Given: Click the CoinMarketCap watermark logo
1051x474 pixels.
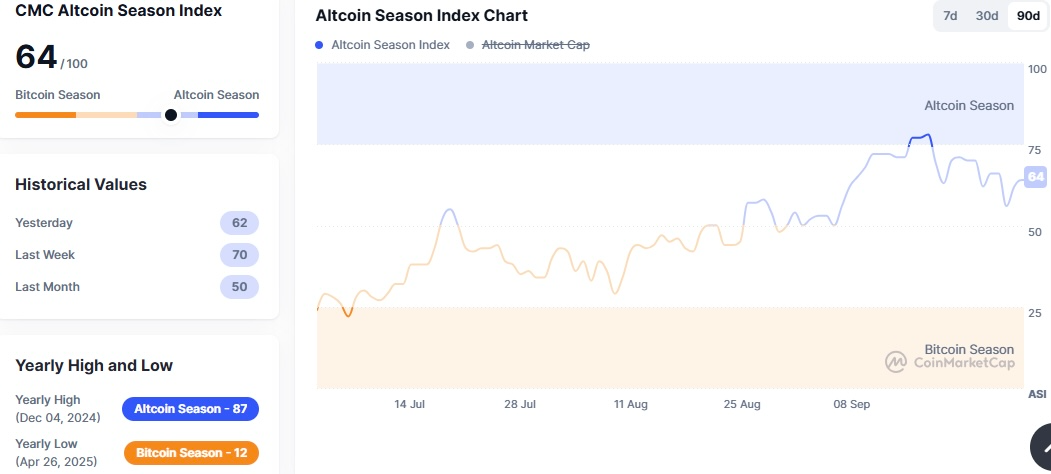Looking at the screenshot, I should 896,361.
